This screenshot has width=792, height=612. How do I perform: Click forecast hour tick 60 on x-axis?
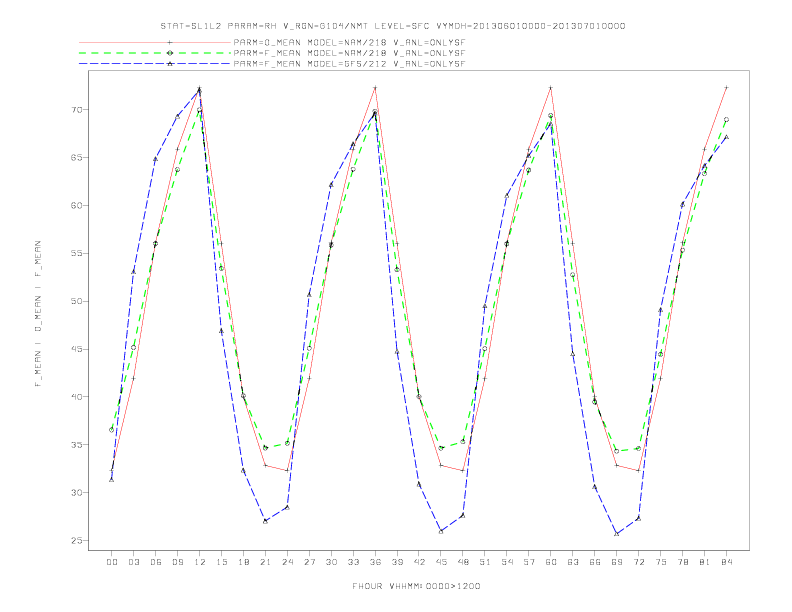pyautogui.click(x=551, y=562)
